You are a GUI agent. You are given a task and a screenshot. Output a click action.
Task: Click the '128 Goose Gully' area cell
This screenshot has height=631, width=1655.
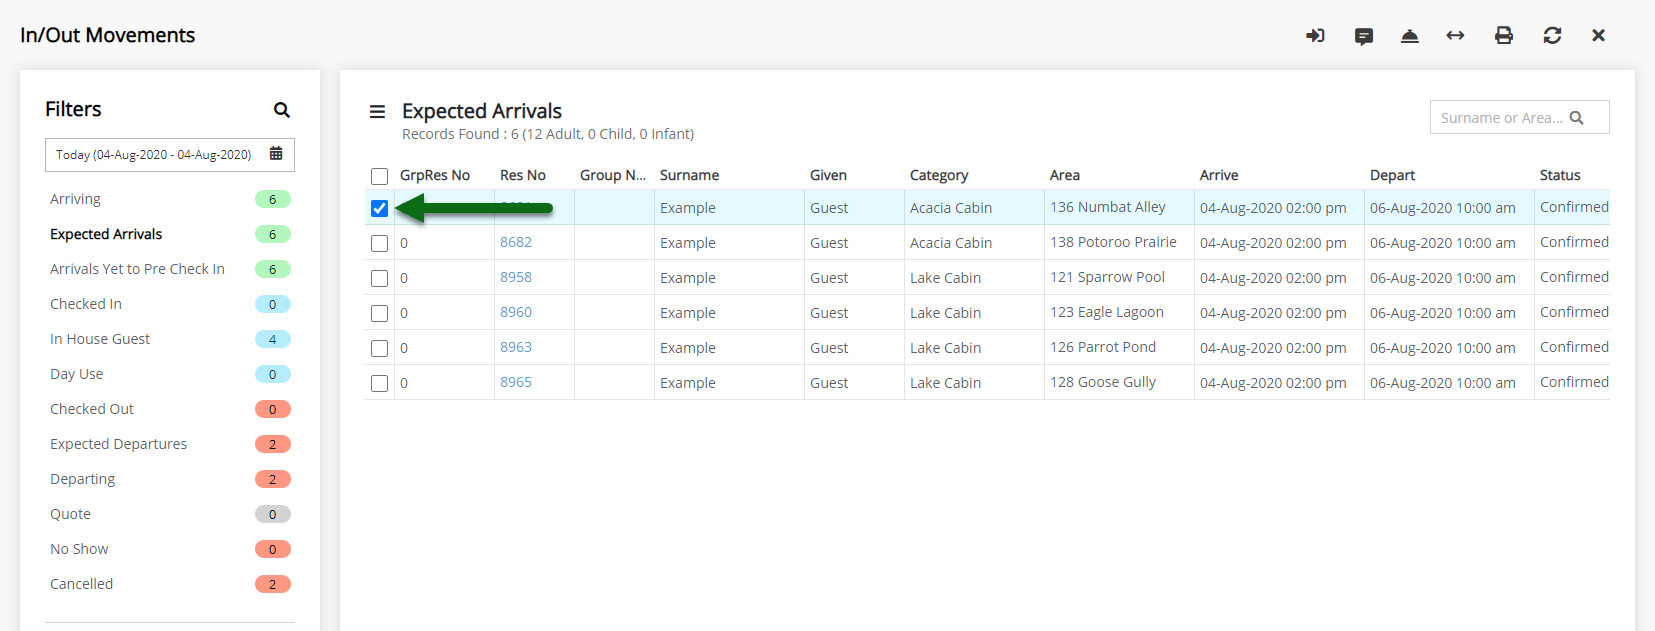pos(1103,382)
